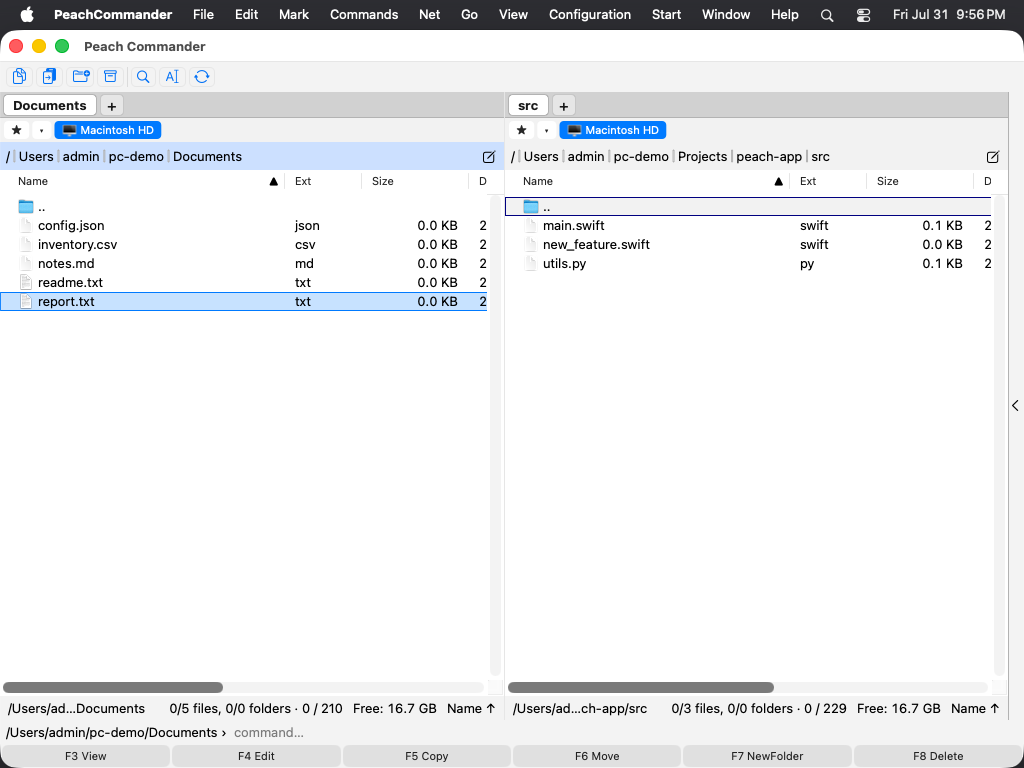
Task: Click peach-app in right panel path
Action: 769,157
